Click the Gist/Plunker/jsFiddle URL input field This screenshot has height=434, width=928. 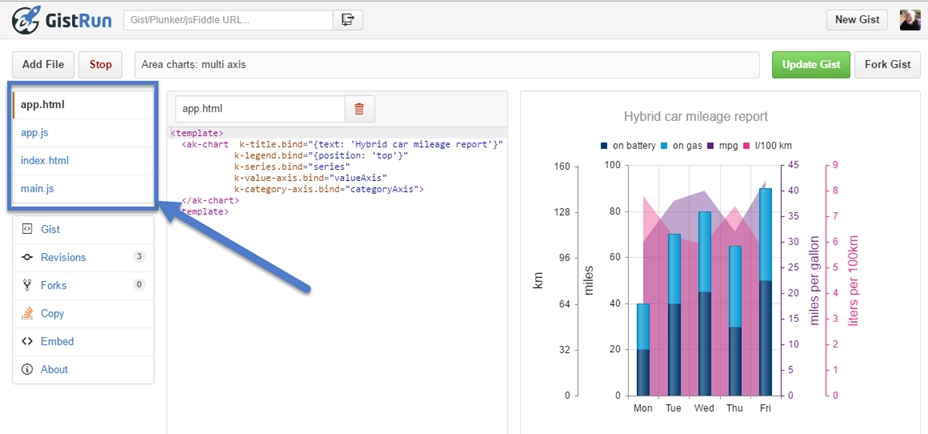228,20
